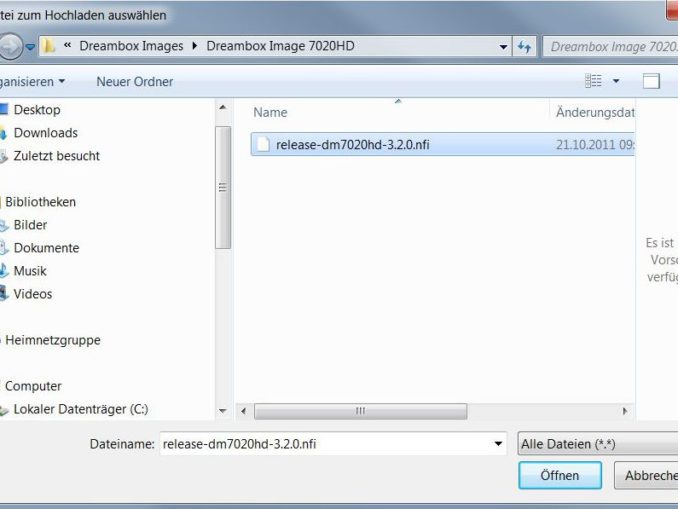Click the date 21.10.2011 of the file
Image resolution: width=678 pixels, height=509 pixels.
(595, 144)
